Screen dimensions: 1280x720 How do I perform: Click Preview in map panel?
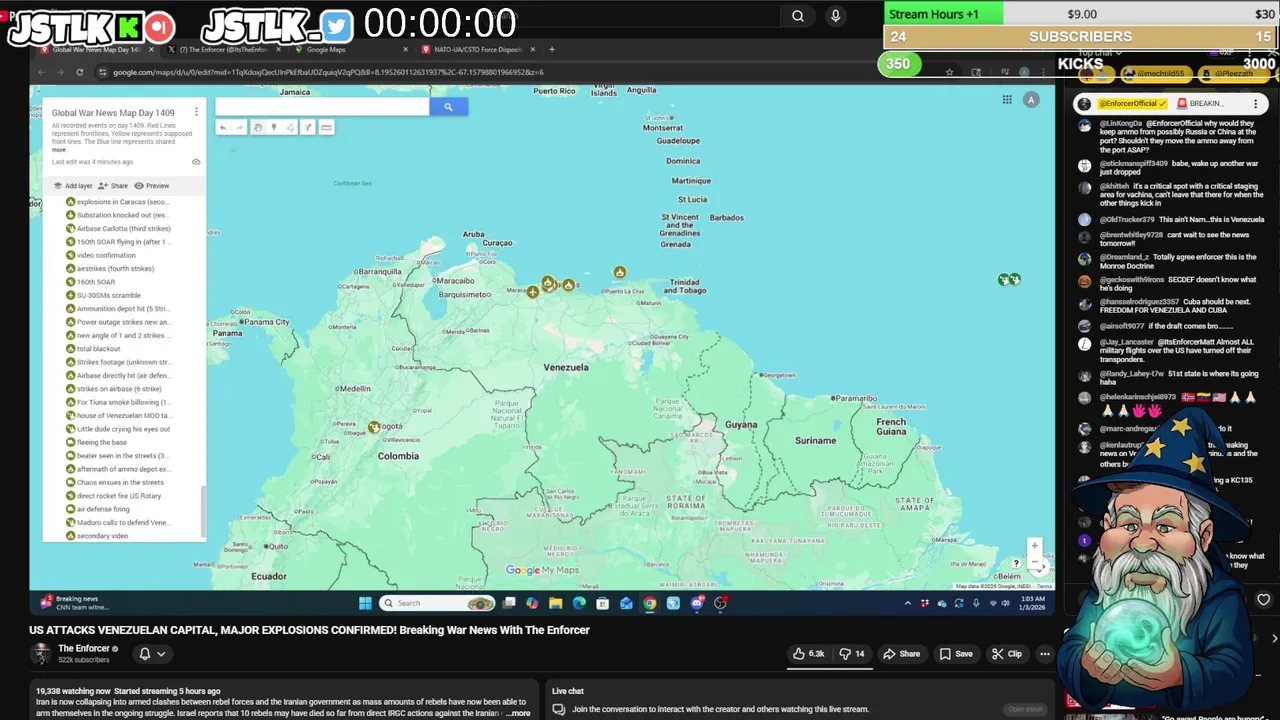tap(152, 186)
